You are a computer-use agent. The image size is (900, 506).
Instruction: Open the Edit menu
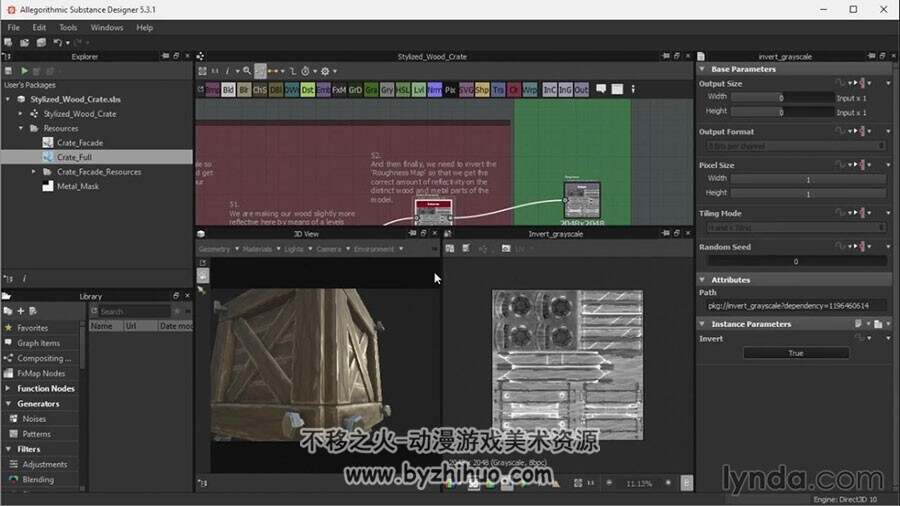click(39, 28)
